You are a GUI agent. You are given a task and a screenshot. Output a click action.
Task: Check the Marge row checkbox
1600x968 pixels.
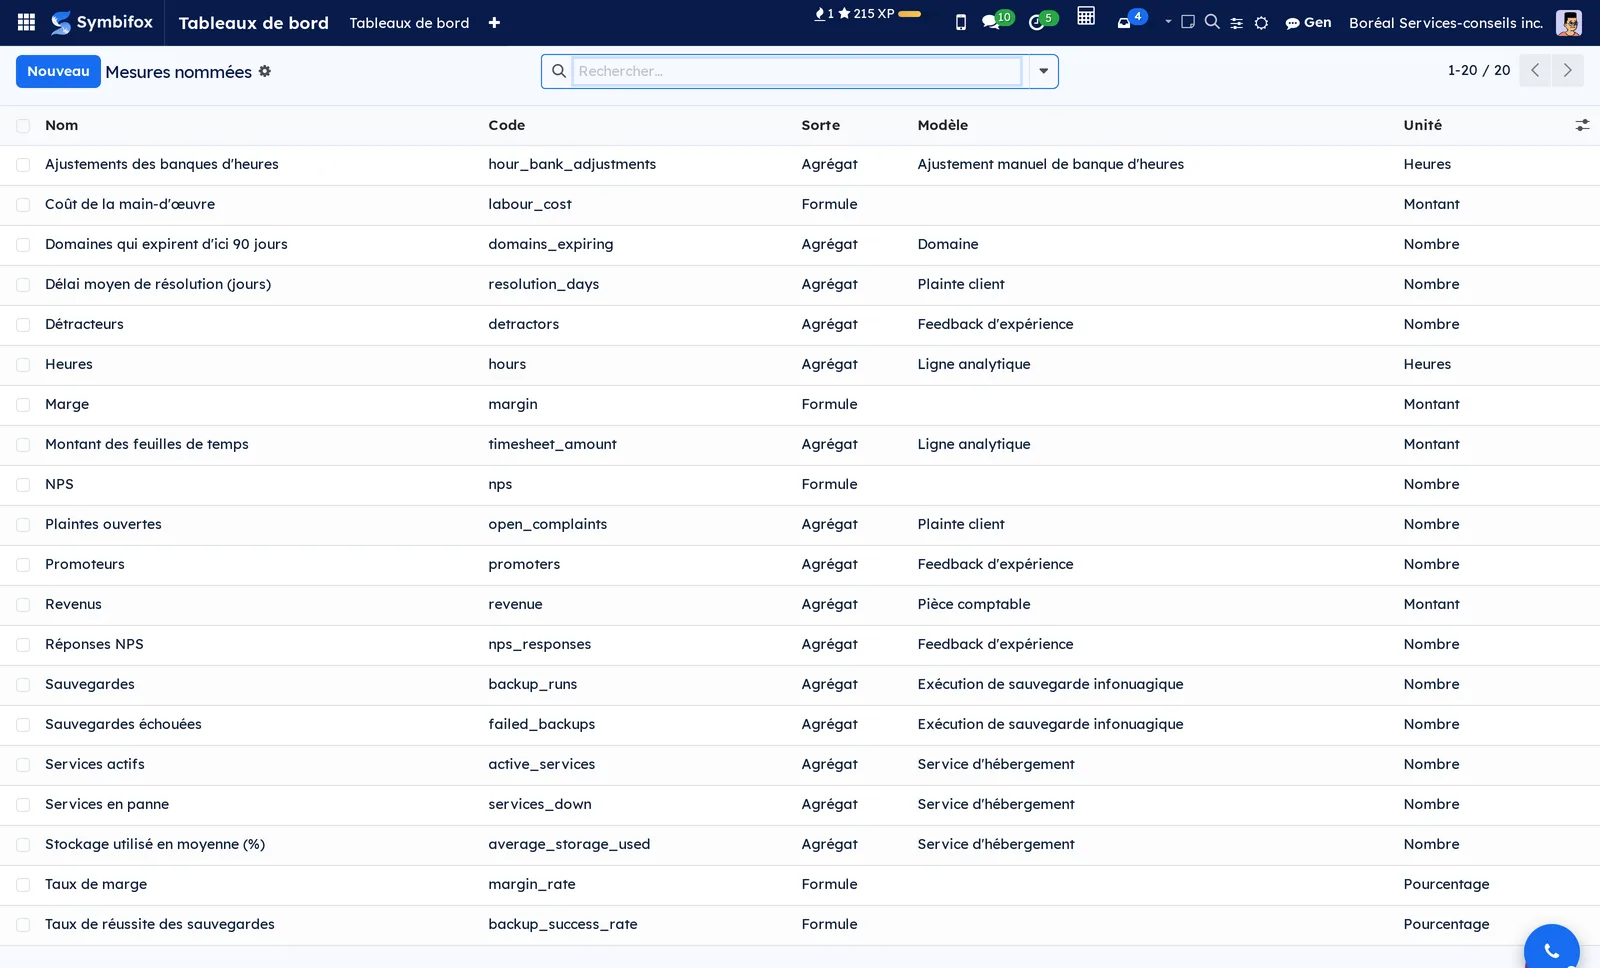[x=23, y=405]
